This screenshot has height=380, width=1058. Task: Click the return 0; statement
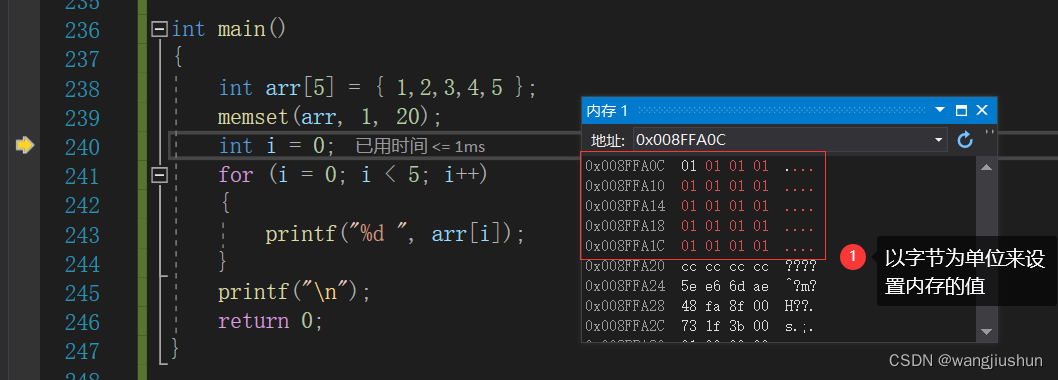click(271, 321)
